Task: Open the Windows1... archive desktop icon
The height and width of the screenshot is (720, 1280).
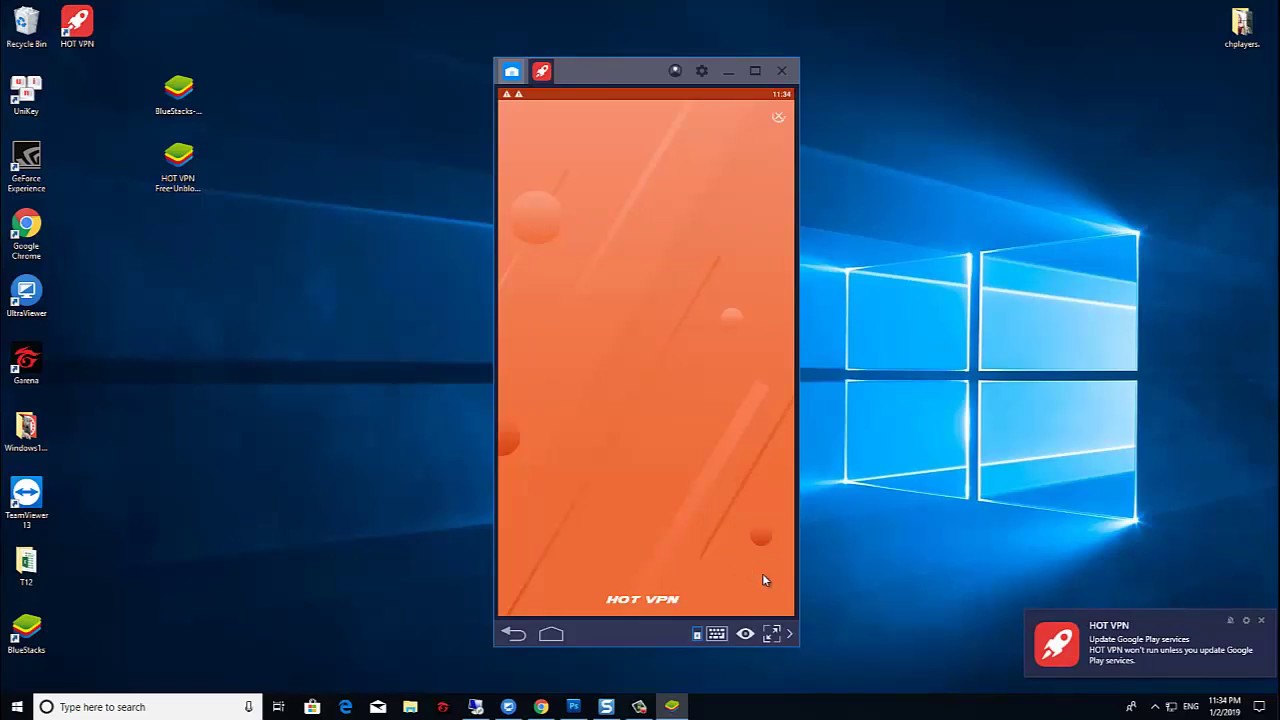Action: tap(26, 433)
